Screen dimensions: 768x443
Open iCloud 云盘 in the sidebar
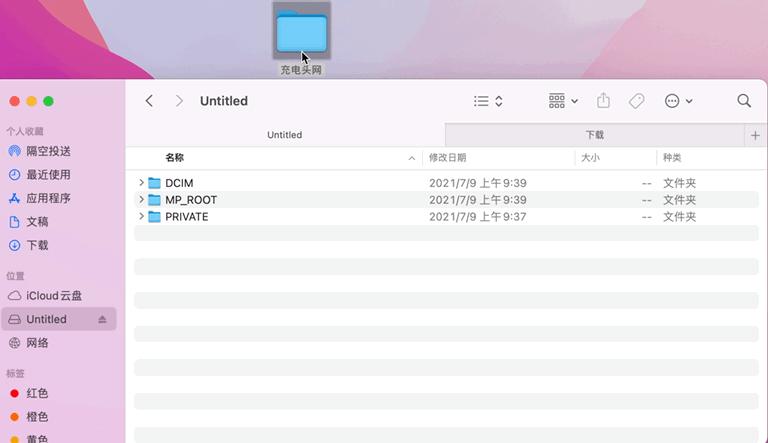(54, 295)
